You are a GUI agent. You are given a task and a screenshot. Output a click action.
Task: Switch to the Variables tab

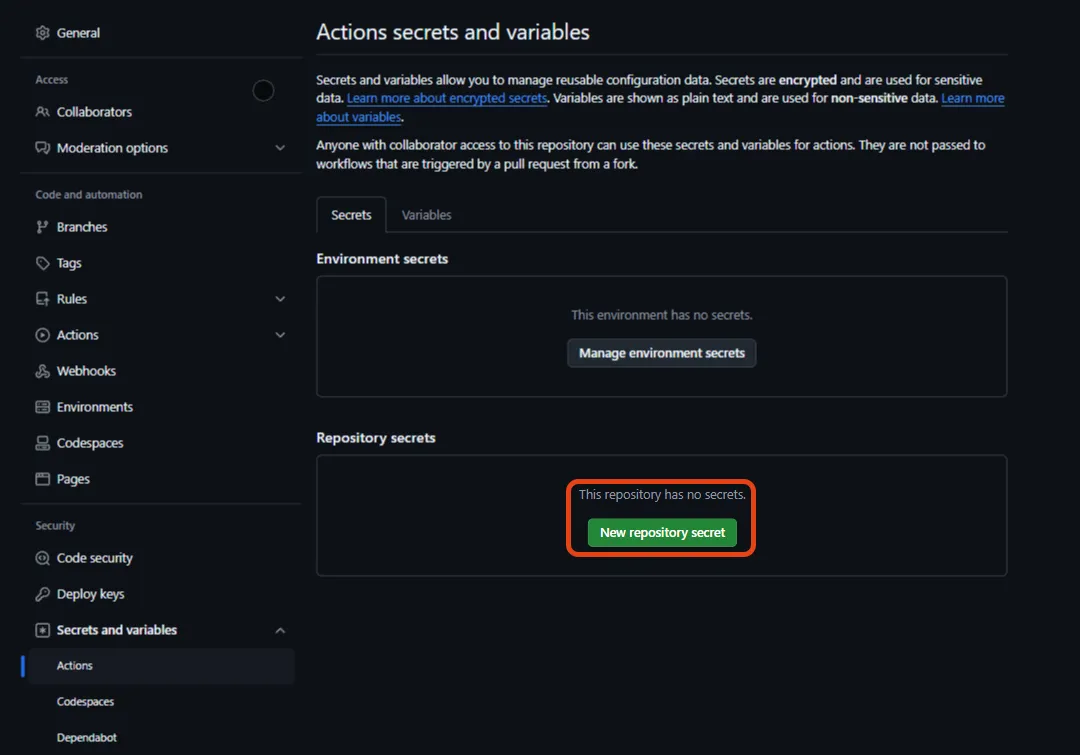(x=427, y=214)
